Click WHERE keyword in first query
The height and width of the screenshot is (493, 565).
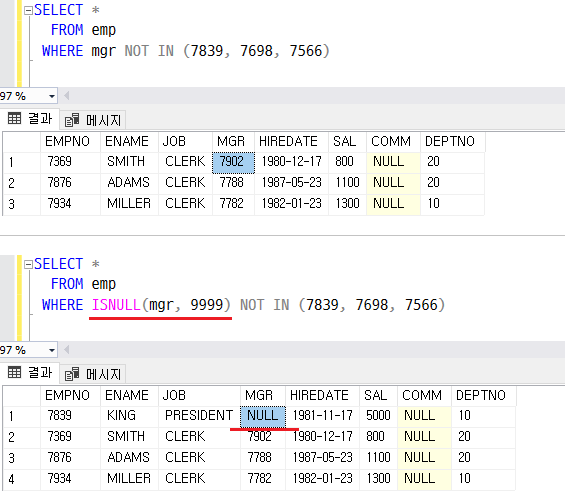click(x=63, y=51)
